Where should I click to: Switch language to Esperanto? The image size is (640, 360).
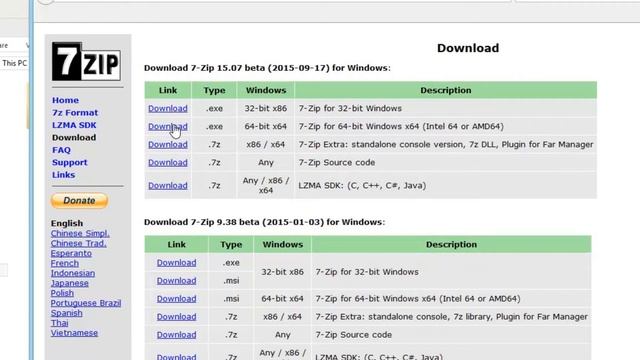pos(71,253)
